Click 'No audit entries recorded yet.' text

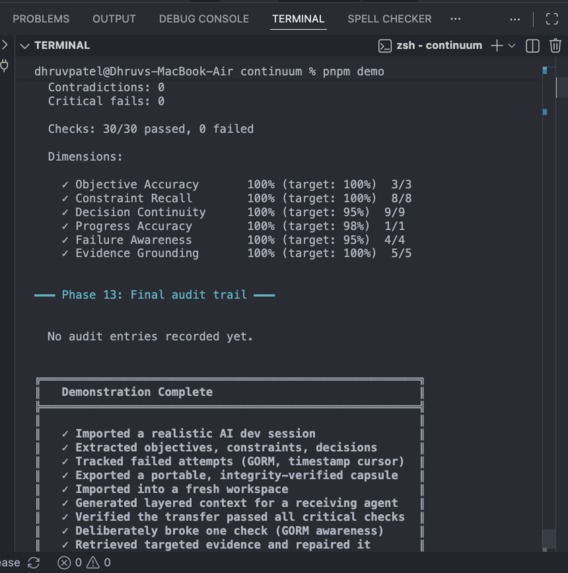click(x=150, y=337)
